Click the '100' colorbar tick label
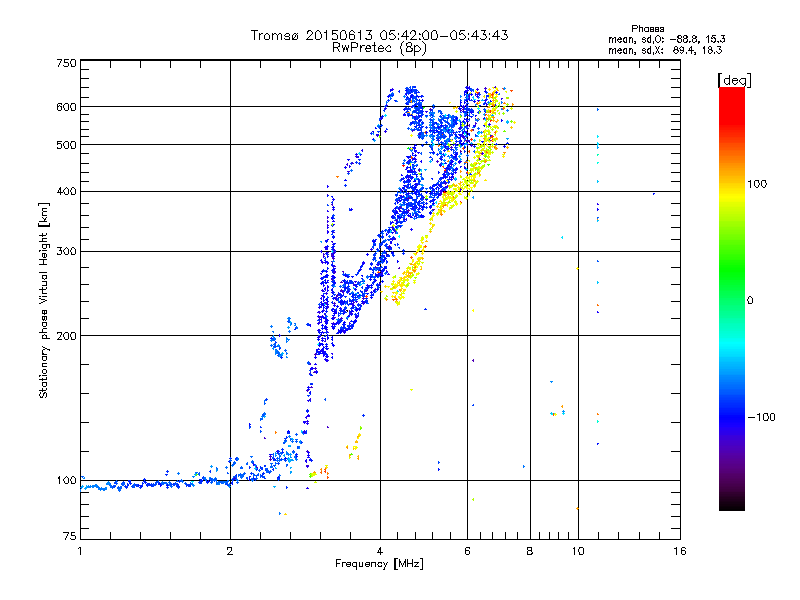Image resolution: width=800 pixels, height=600 pixels. coord(757,184)
